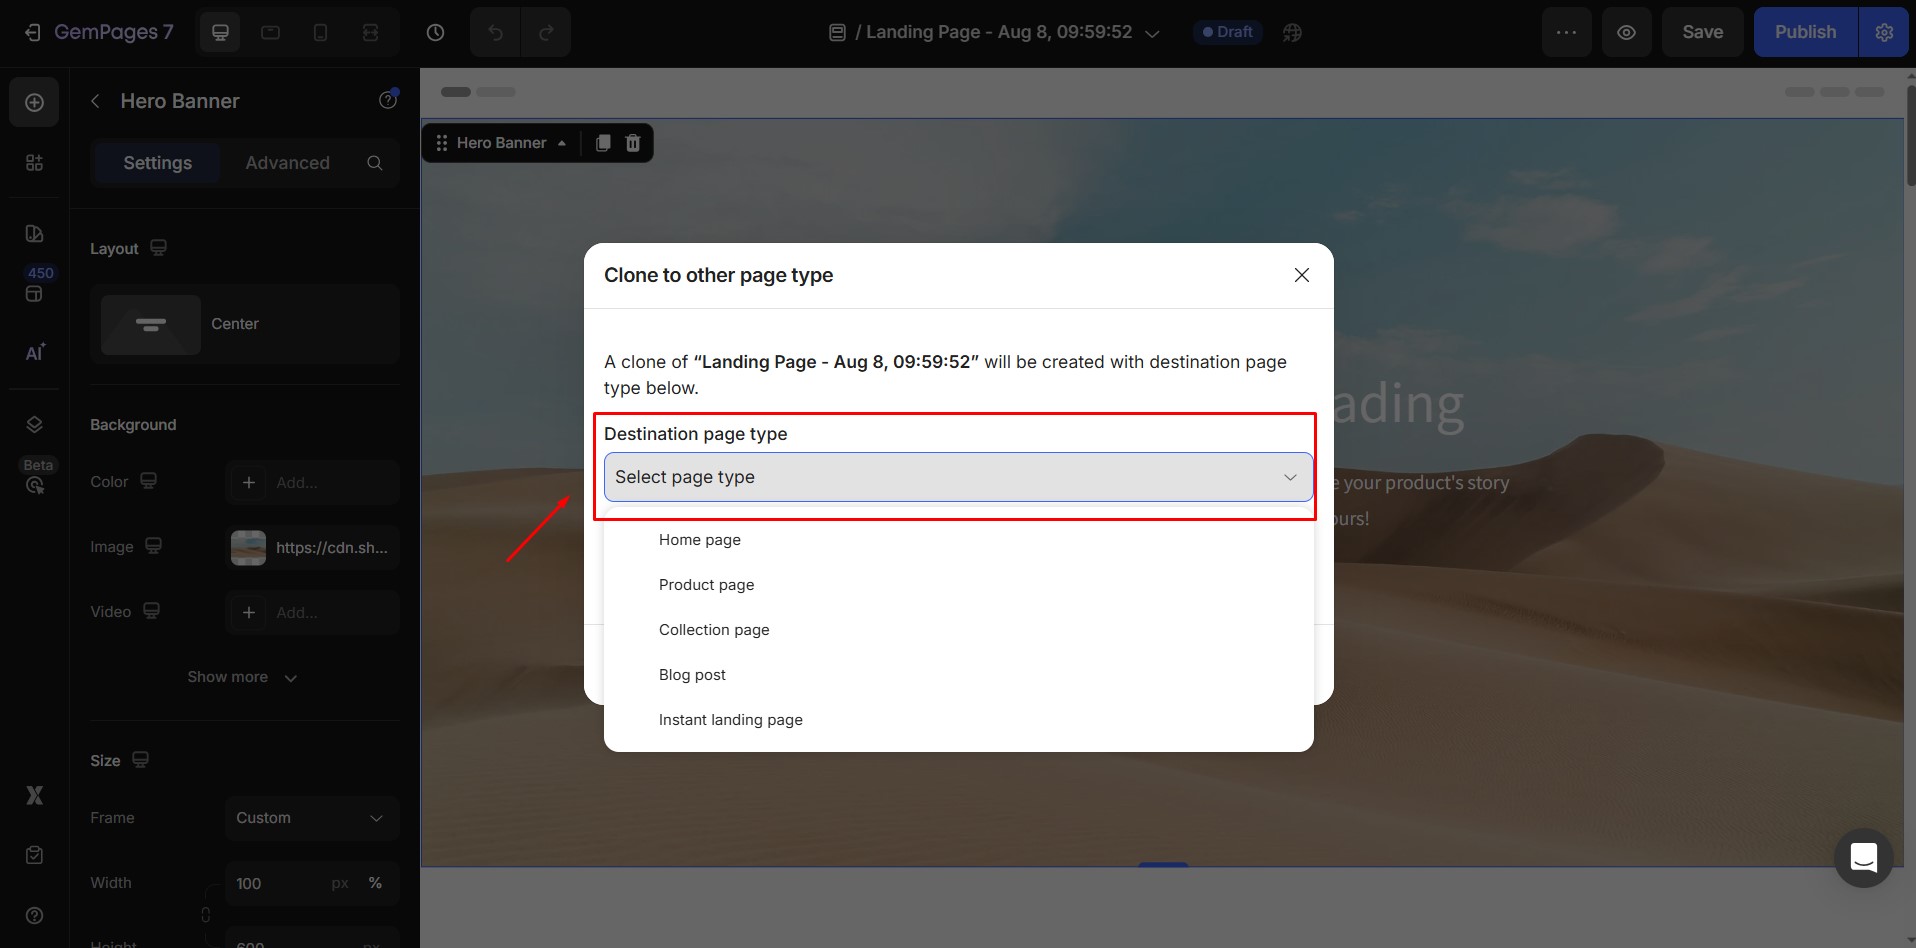1916x948 pixels.
Task: Switch to tablet preview mode icon
Action: [x=270, y=31]
